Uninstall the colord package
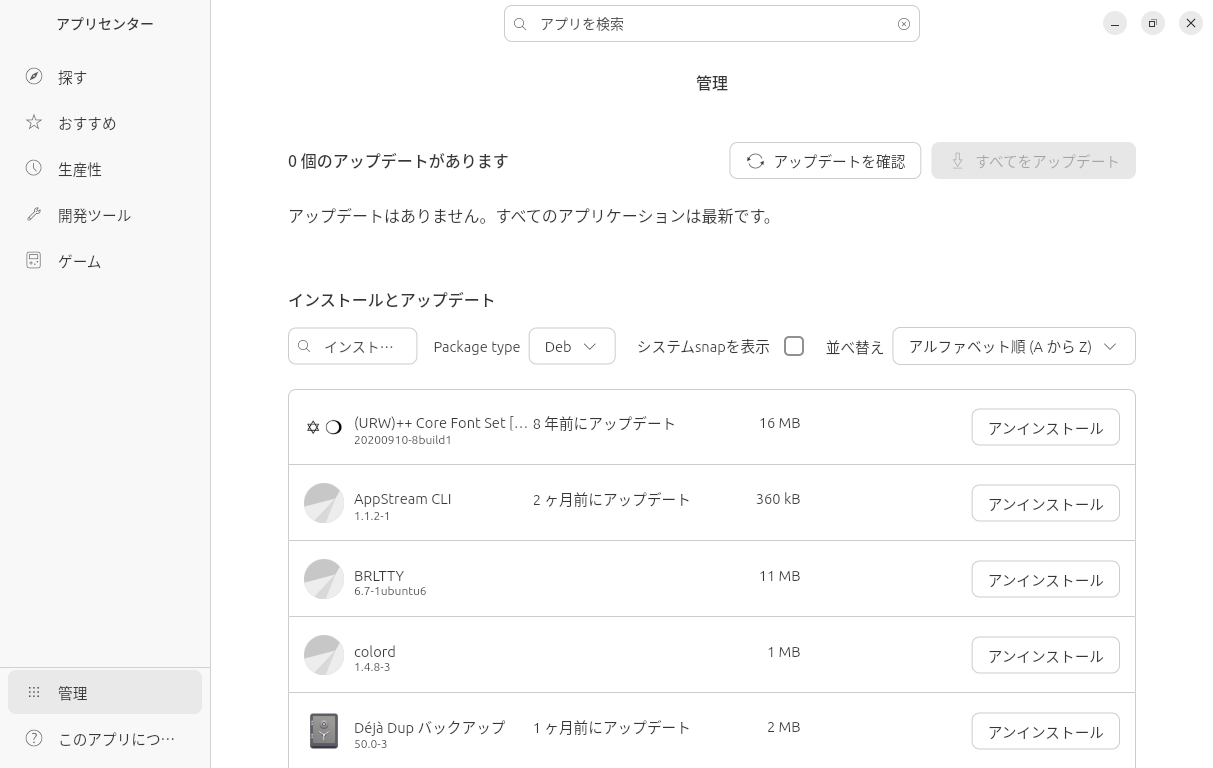This screenshot has height=768, width=1213. [1045, 656]
